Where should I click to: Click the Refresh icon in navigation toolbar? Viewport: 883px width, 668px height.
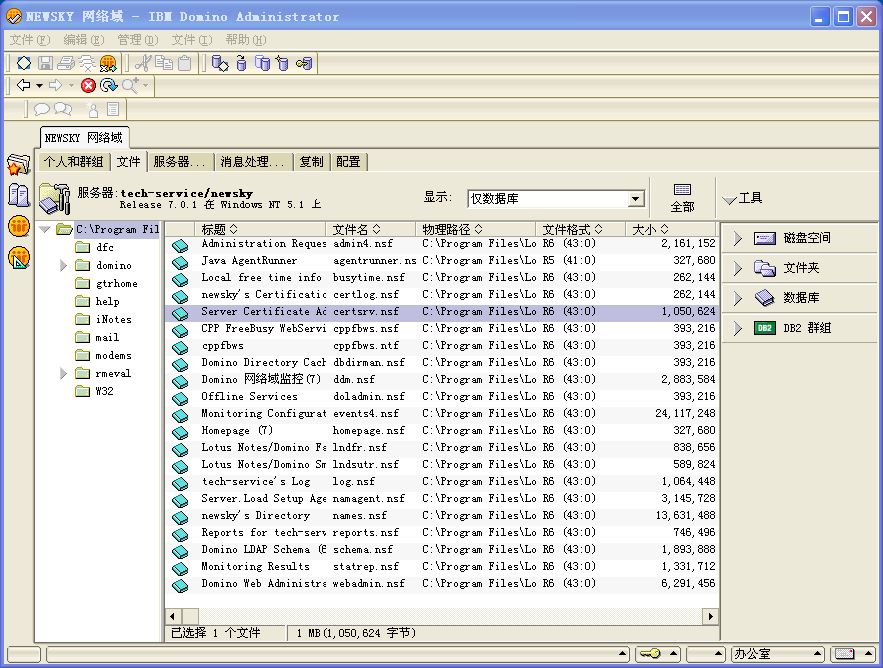click(x=108, y=86)
